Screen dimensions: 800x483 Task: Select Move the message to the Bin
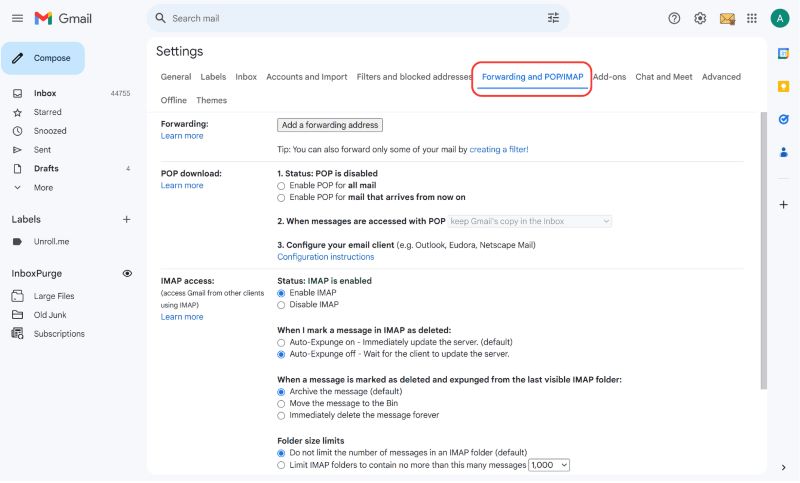(x=281, y=404)
